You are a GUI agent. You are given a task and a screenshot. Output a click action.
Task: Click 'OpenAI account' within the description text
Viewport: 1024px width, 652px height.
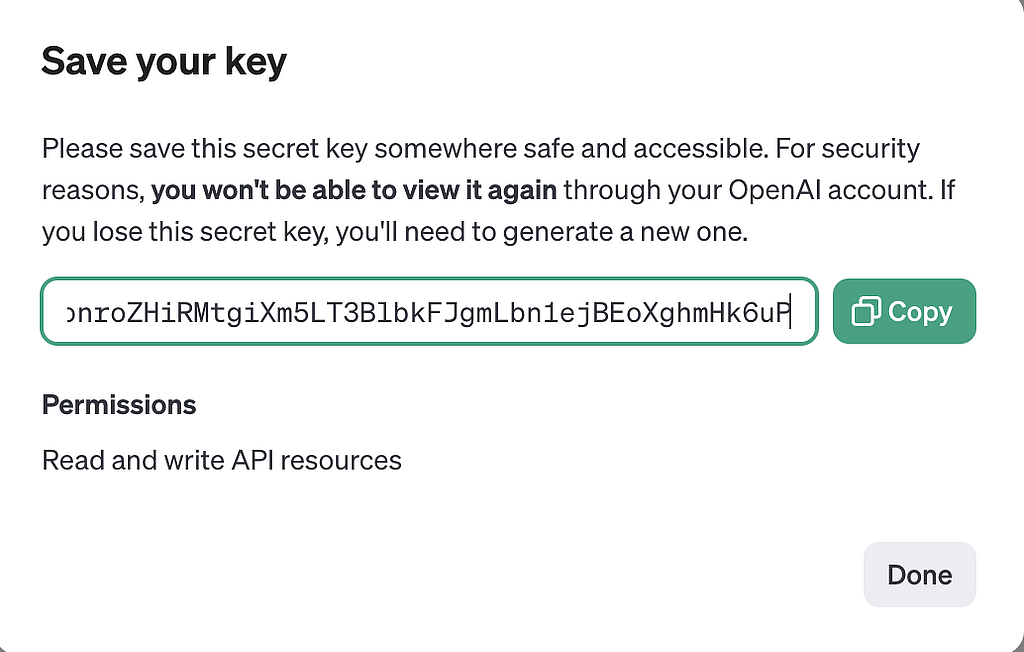(835, 189)
